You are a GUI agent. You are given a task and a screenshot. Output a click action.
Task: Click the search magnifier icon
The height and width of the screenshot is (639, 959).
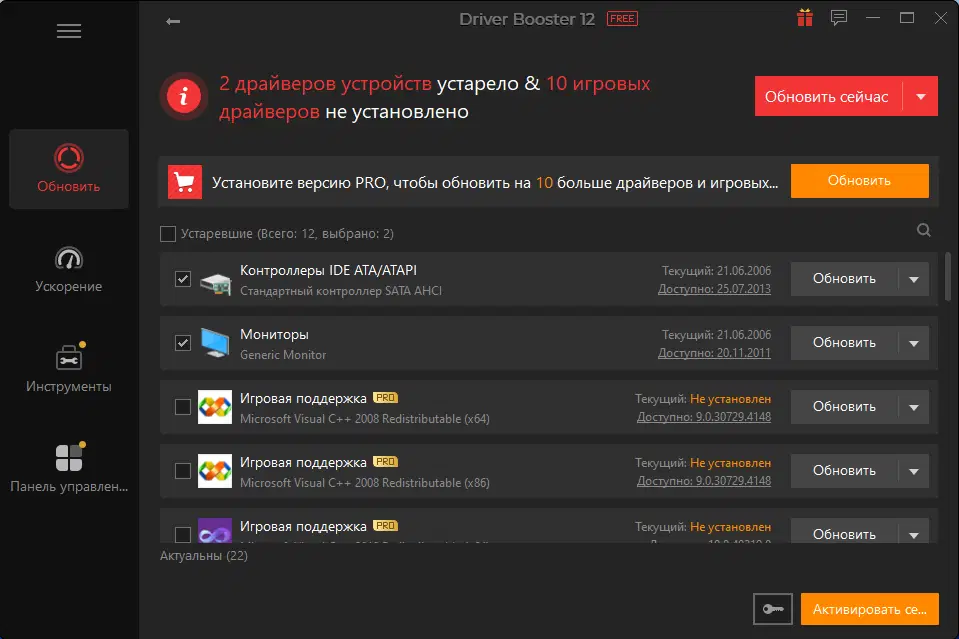click(924, 230)
